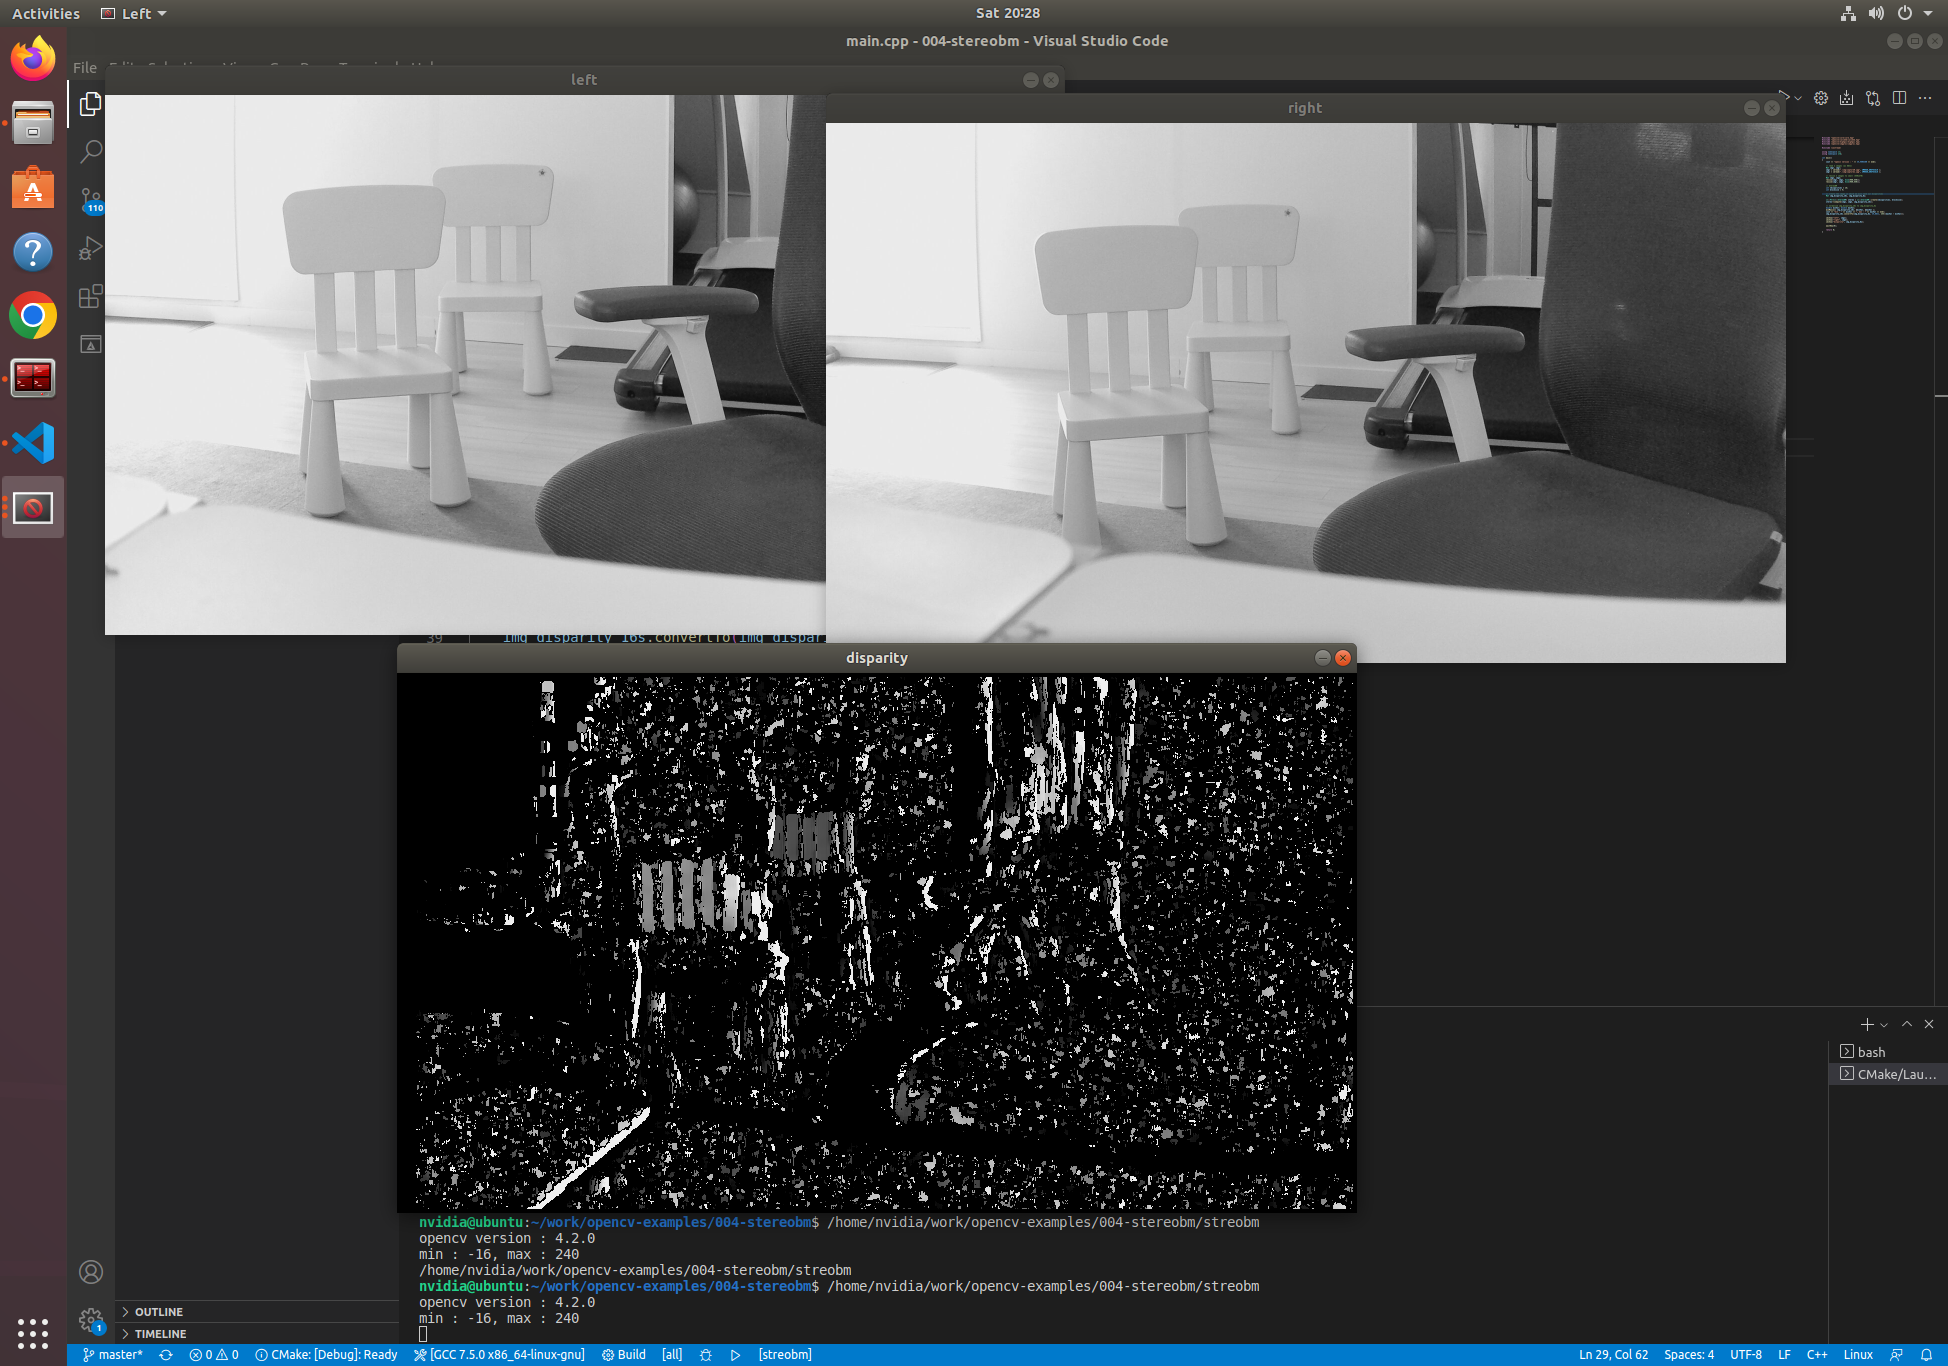Expand the TIMELINE section
The image size is (1948, 1366).
click(x=160, y=1334)
